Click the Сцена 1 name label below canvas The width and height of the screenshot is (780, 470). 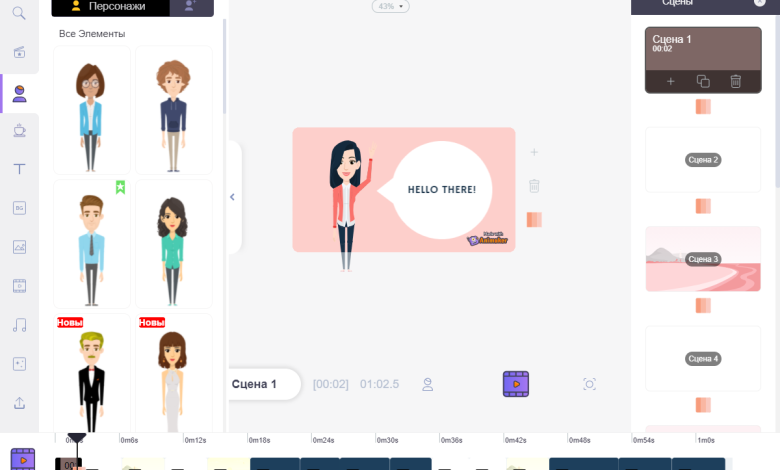click(x=254, y=383)
